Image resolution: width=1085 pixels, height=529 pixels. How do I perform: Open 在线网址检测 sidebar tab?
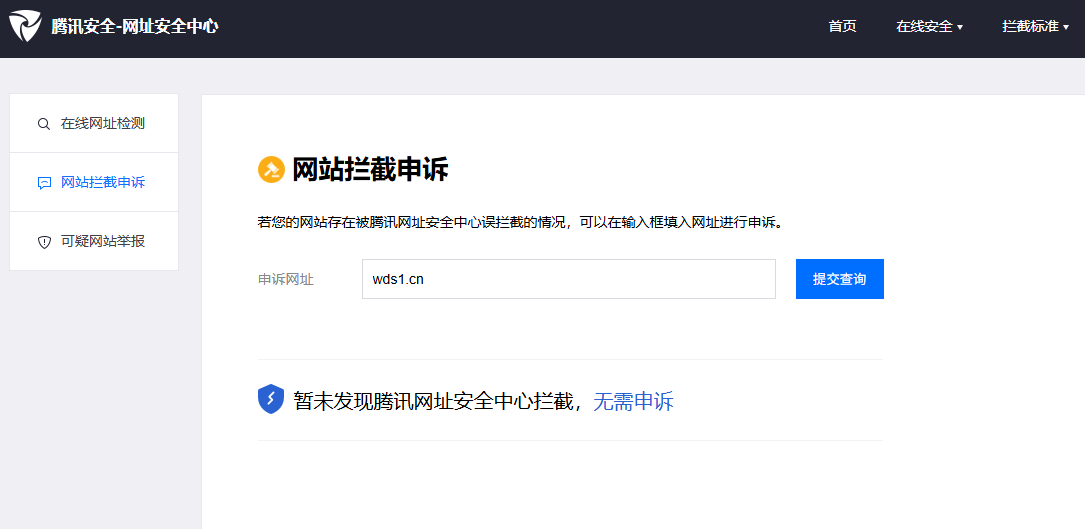(x=94, y=123)
